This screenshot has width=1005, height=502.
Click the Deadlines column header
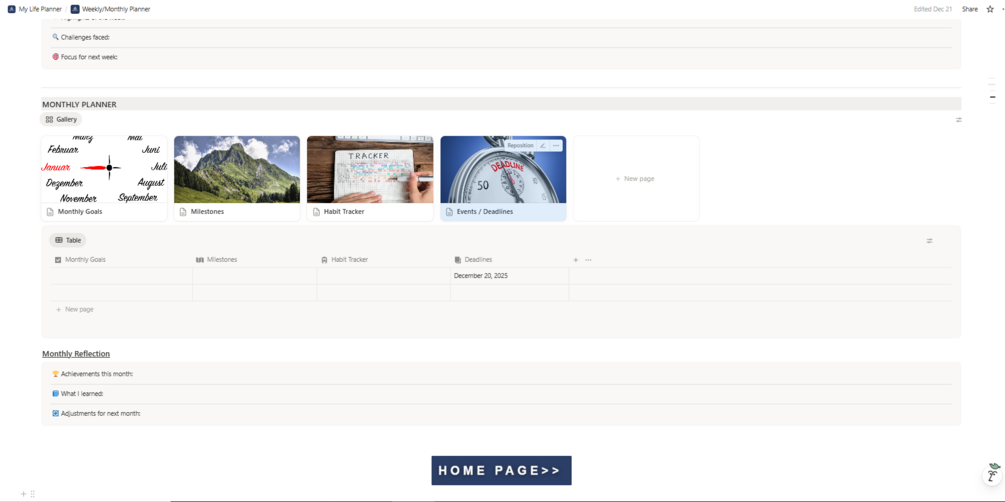tap(510, 260)
